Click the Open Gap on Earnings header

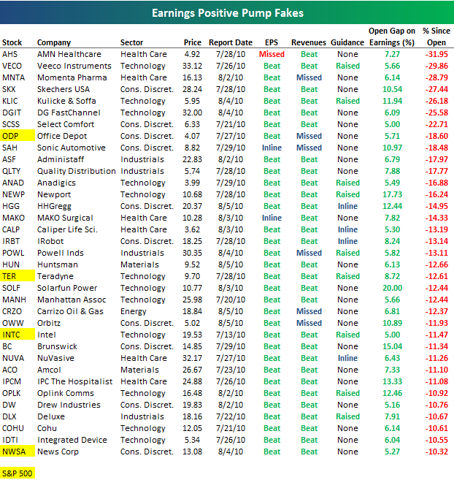(392, 37)
